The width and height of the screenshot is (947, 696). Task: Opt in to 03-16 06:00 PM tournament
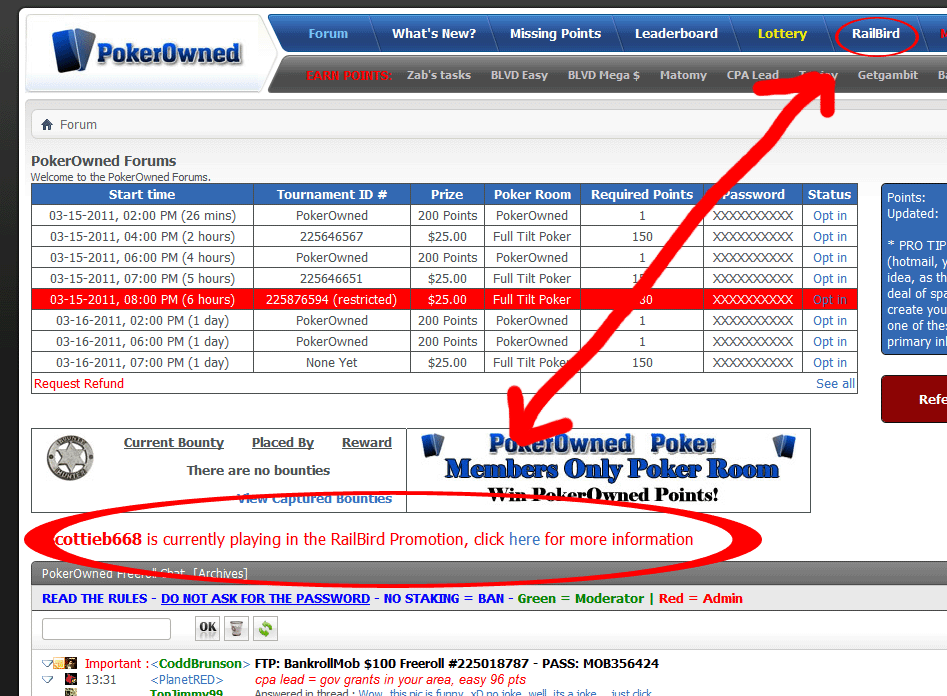(x=829, y=342)
